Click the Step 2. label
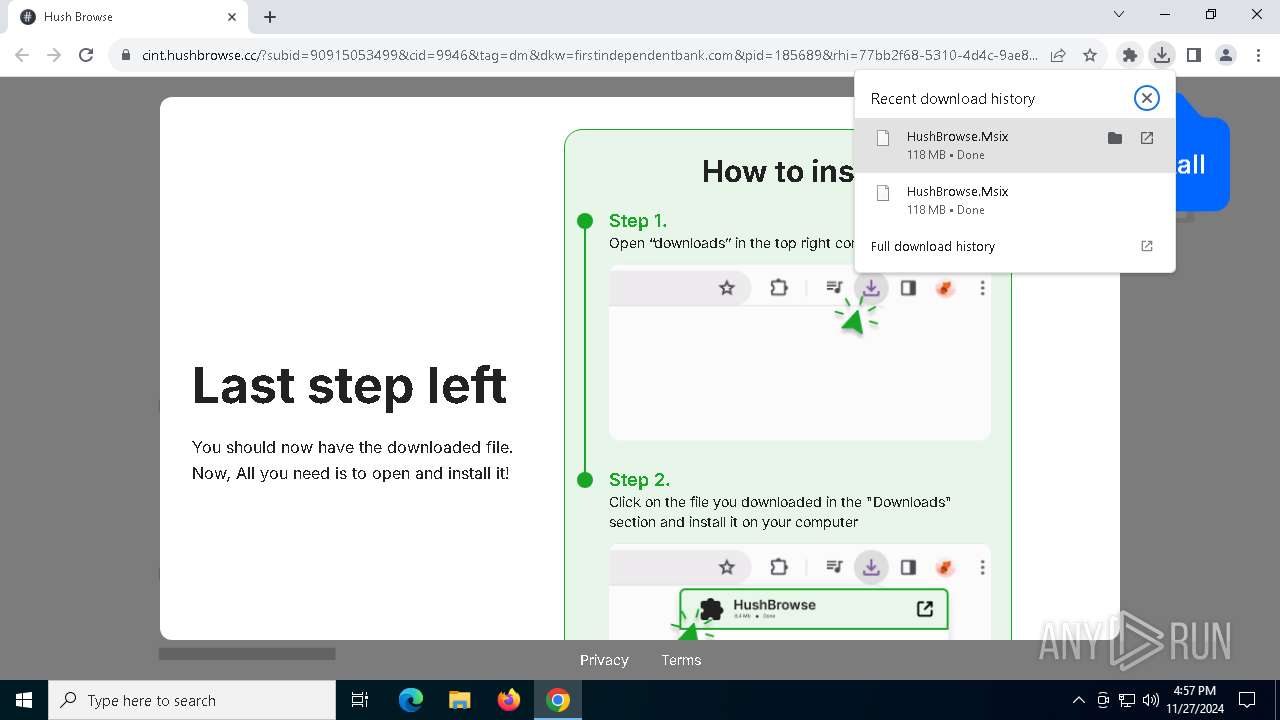1280x720 pixels. [x=640, y=479]
